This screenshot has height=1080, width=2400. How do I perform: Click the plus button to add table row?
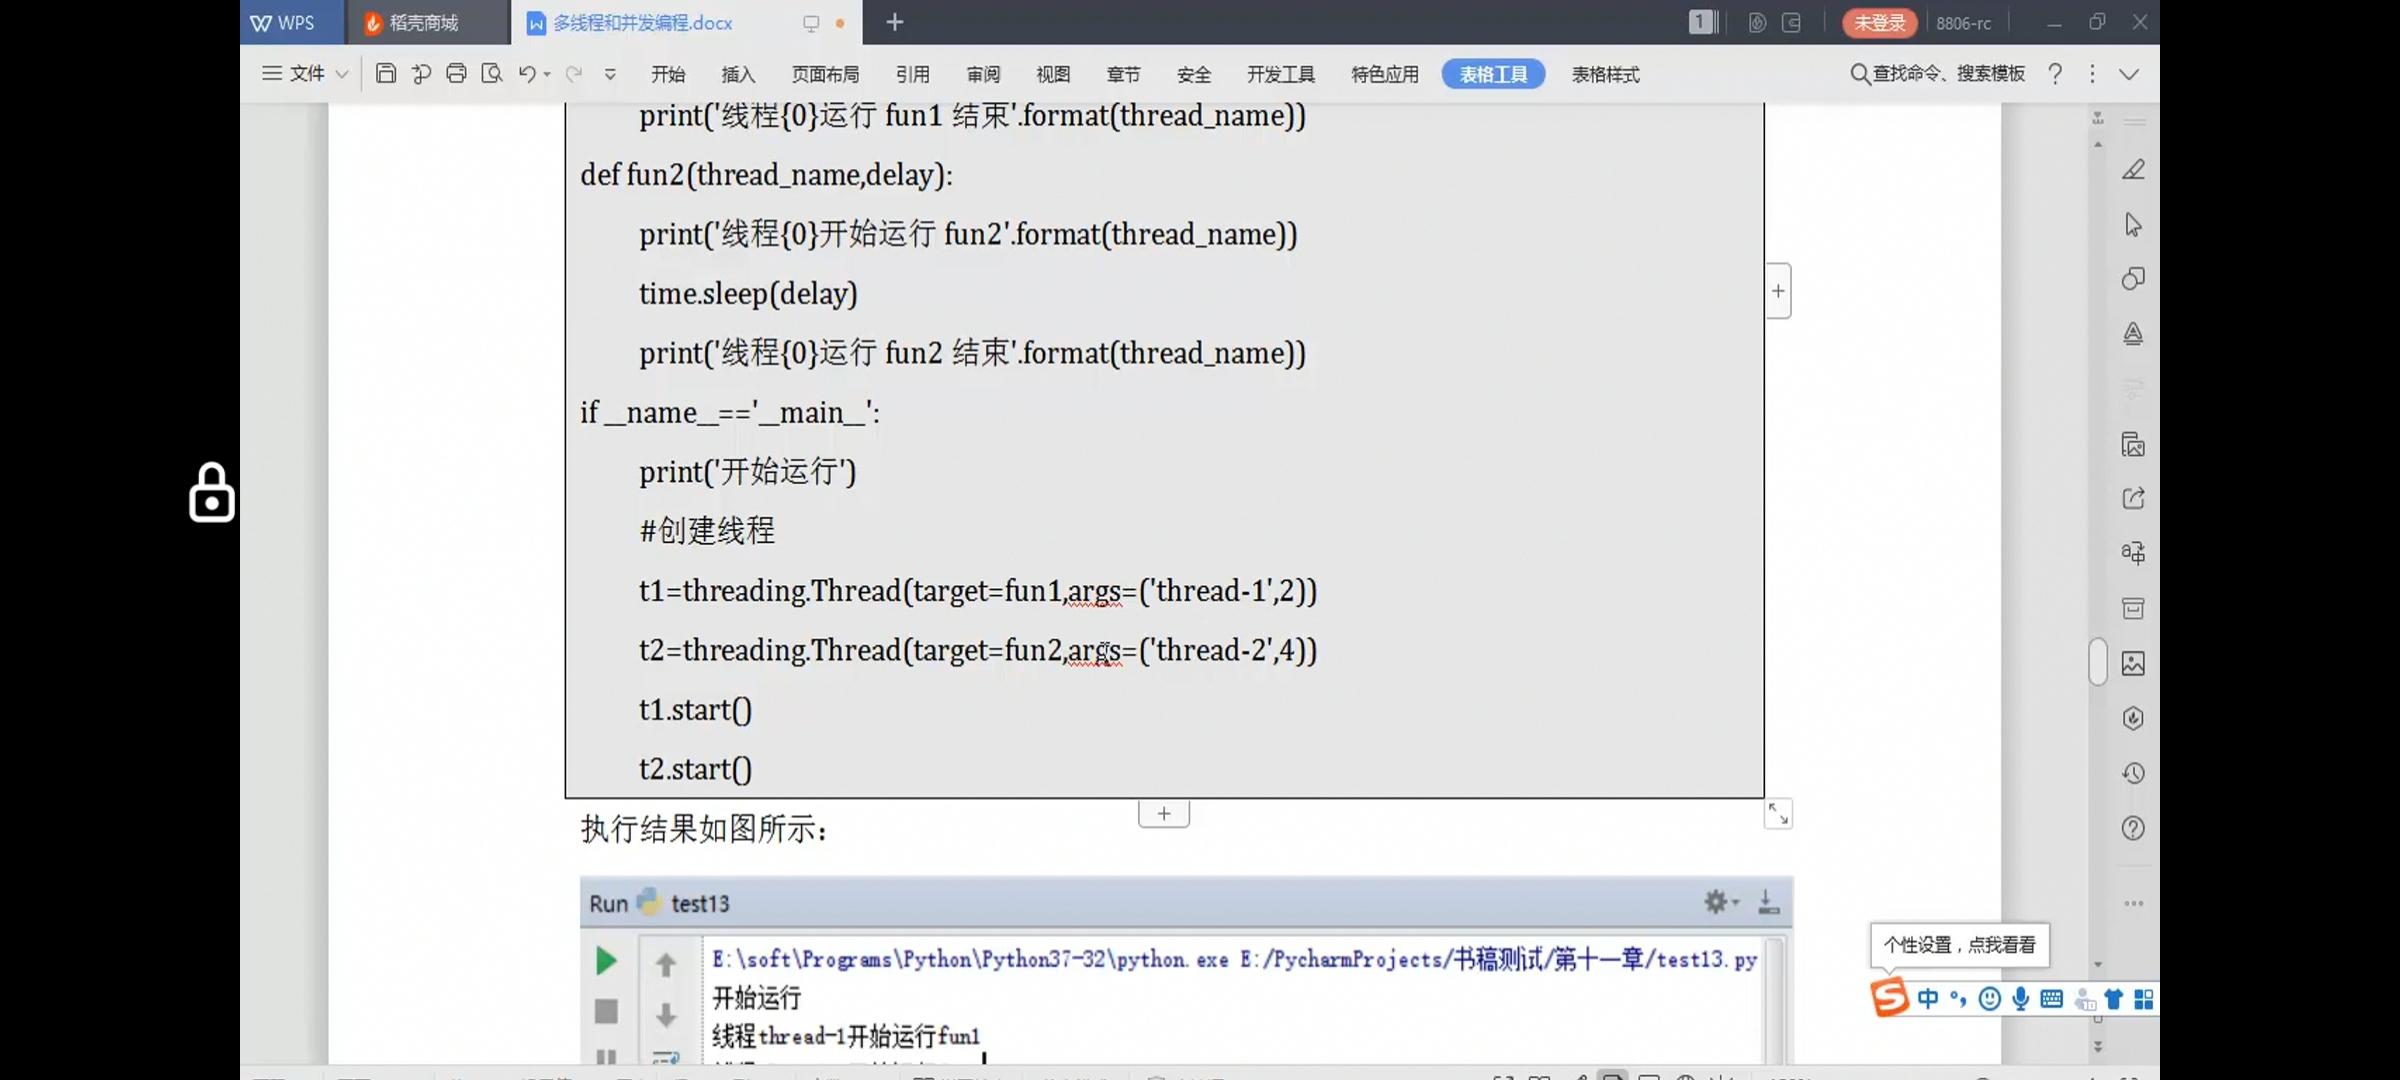click(x=1164, y=814)
